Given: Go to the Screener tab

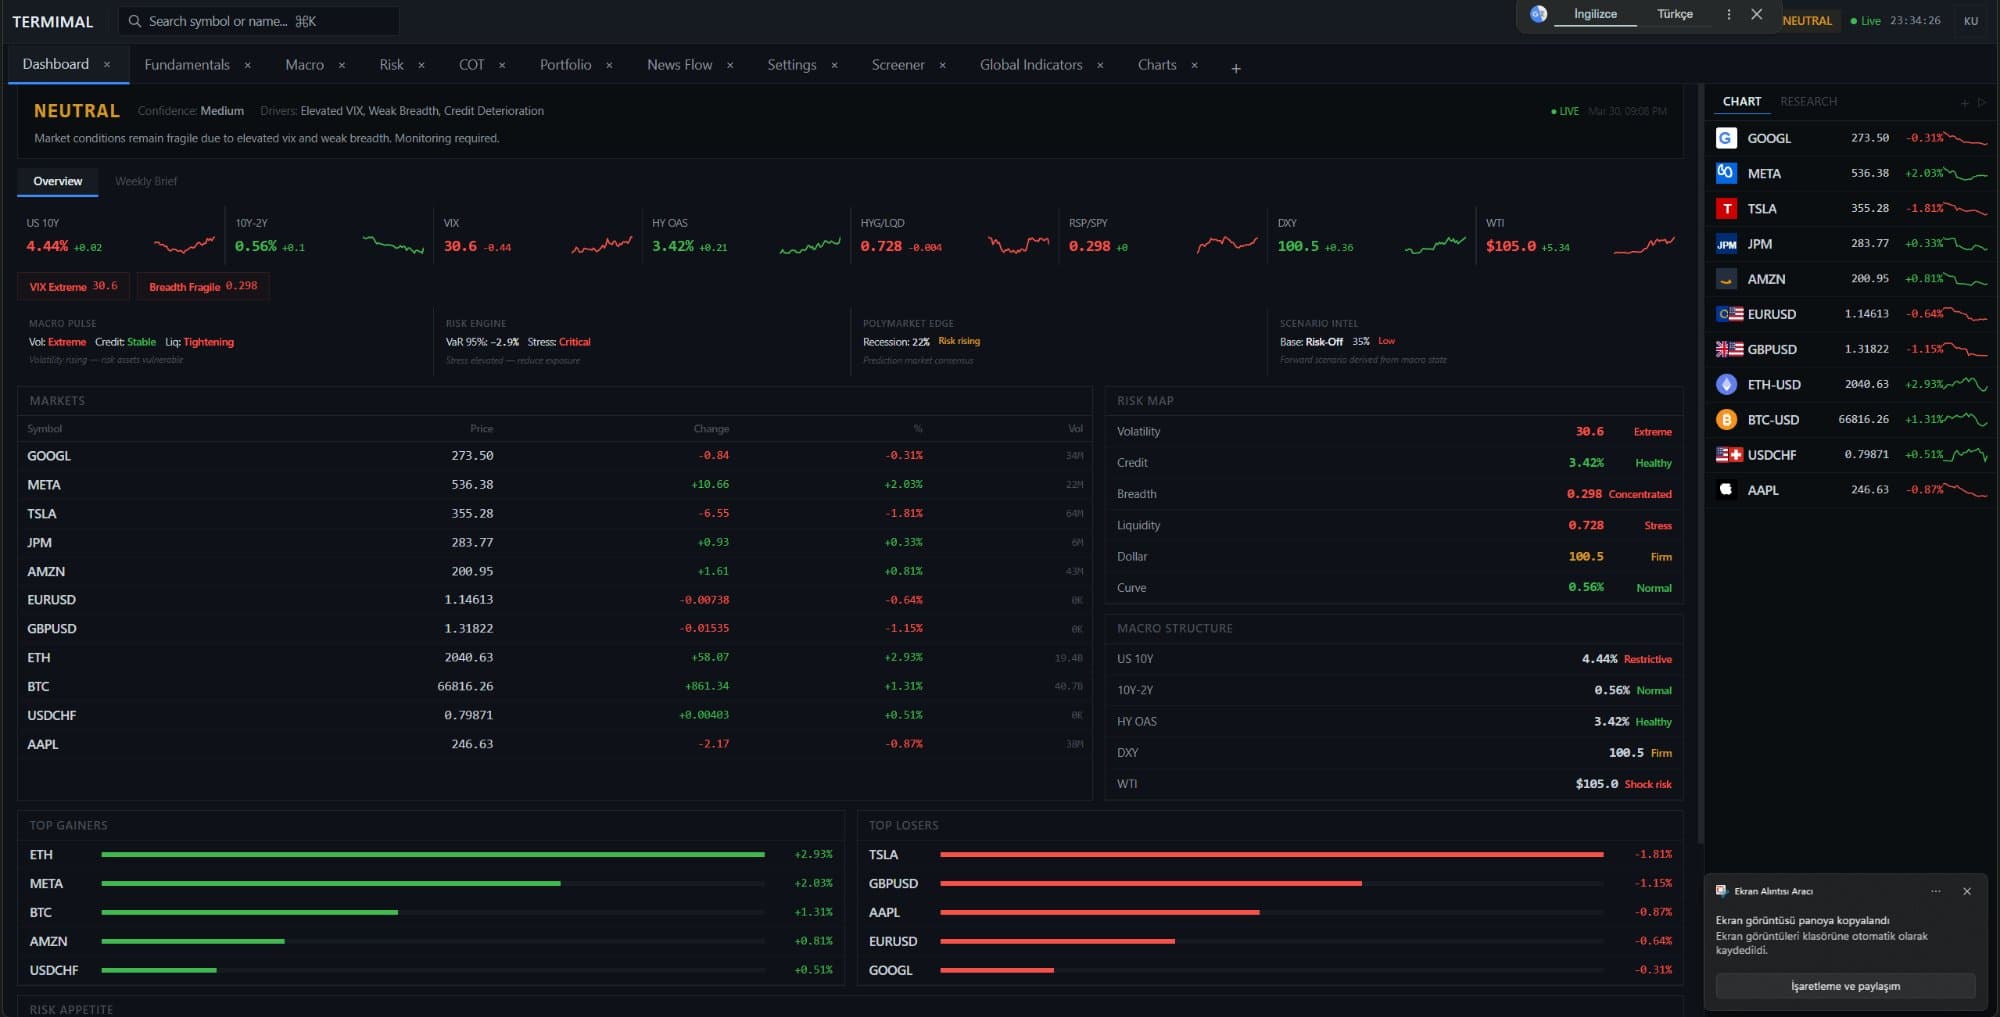Looking at the screenshot, I should coord(899,64).
